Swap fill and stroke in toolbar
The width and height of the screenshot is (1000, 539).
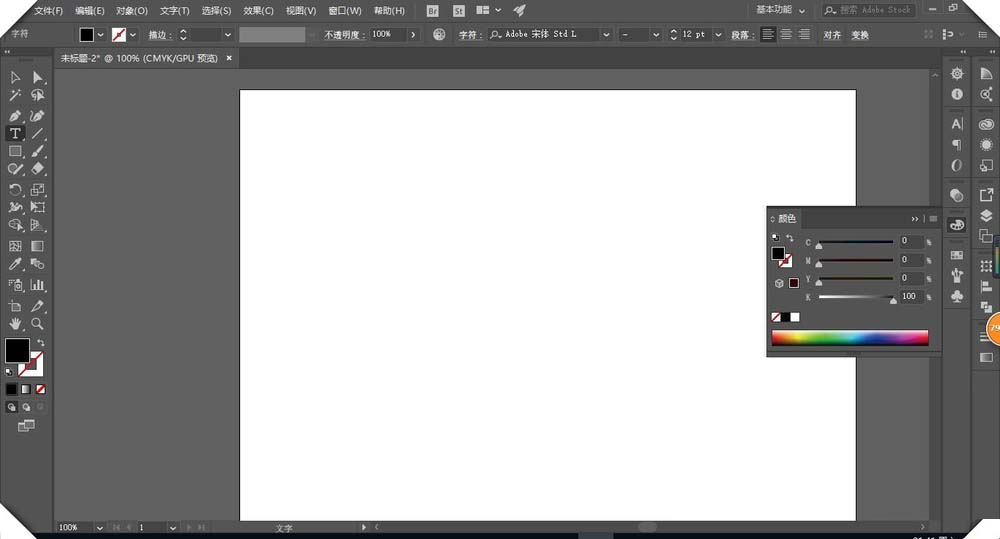pos(41,343)
